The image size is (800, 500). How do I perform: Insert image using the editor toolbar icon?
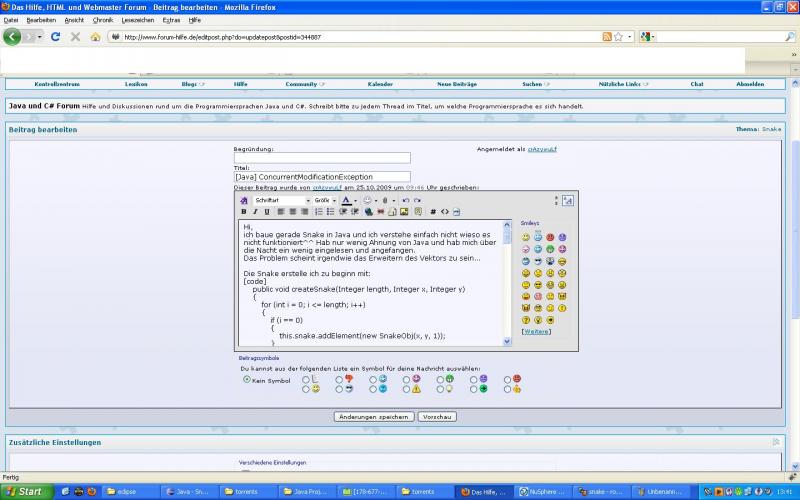coord(404,211)
